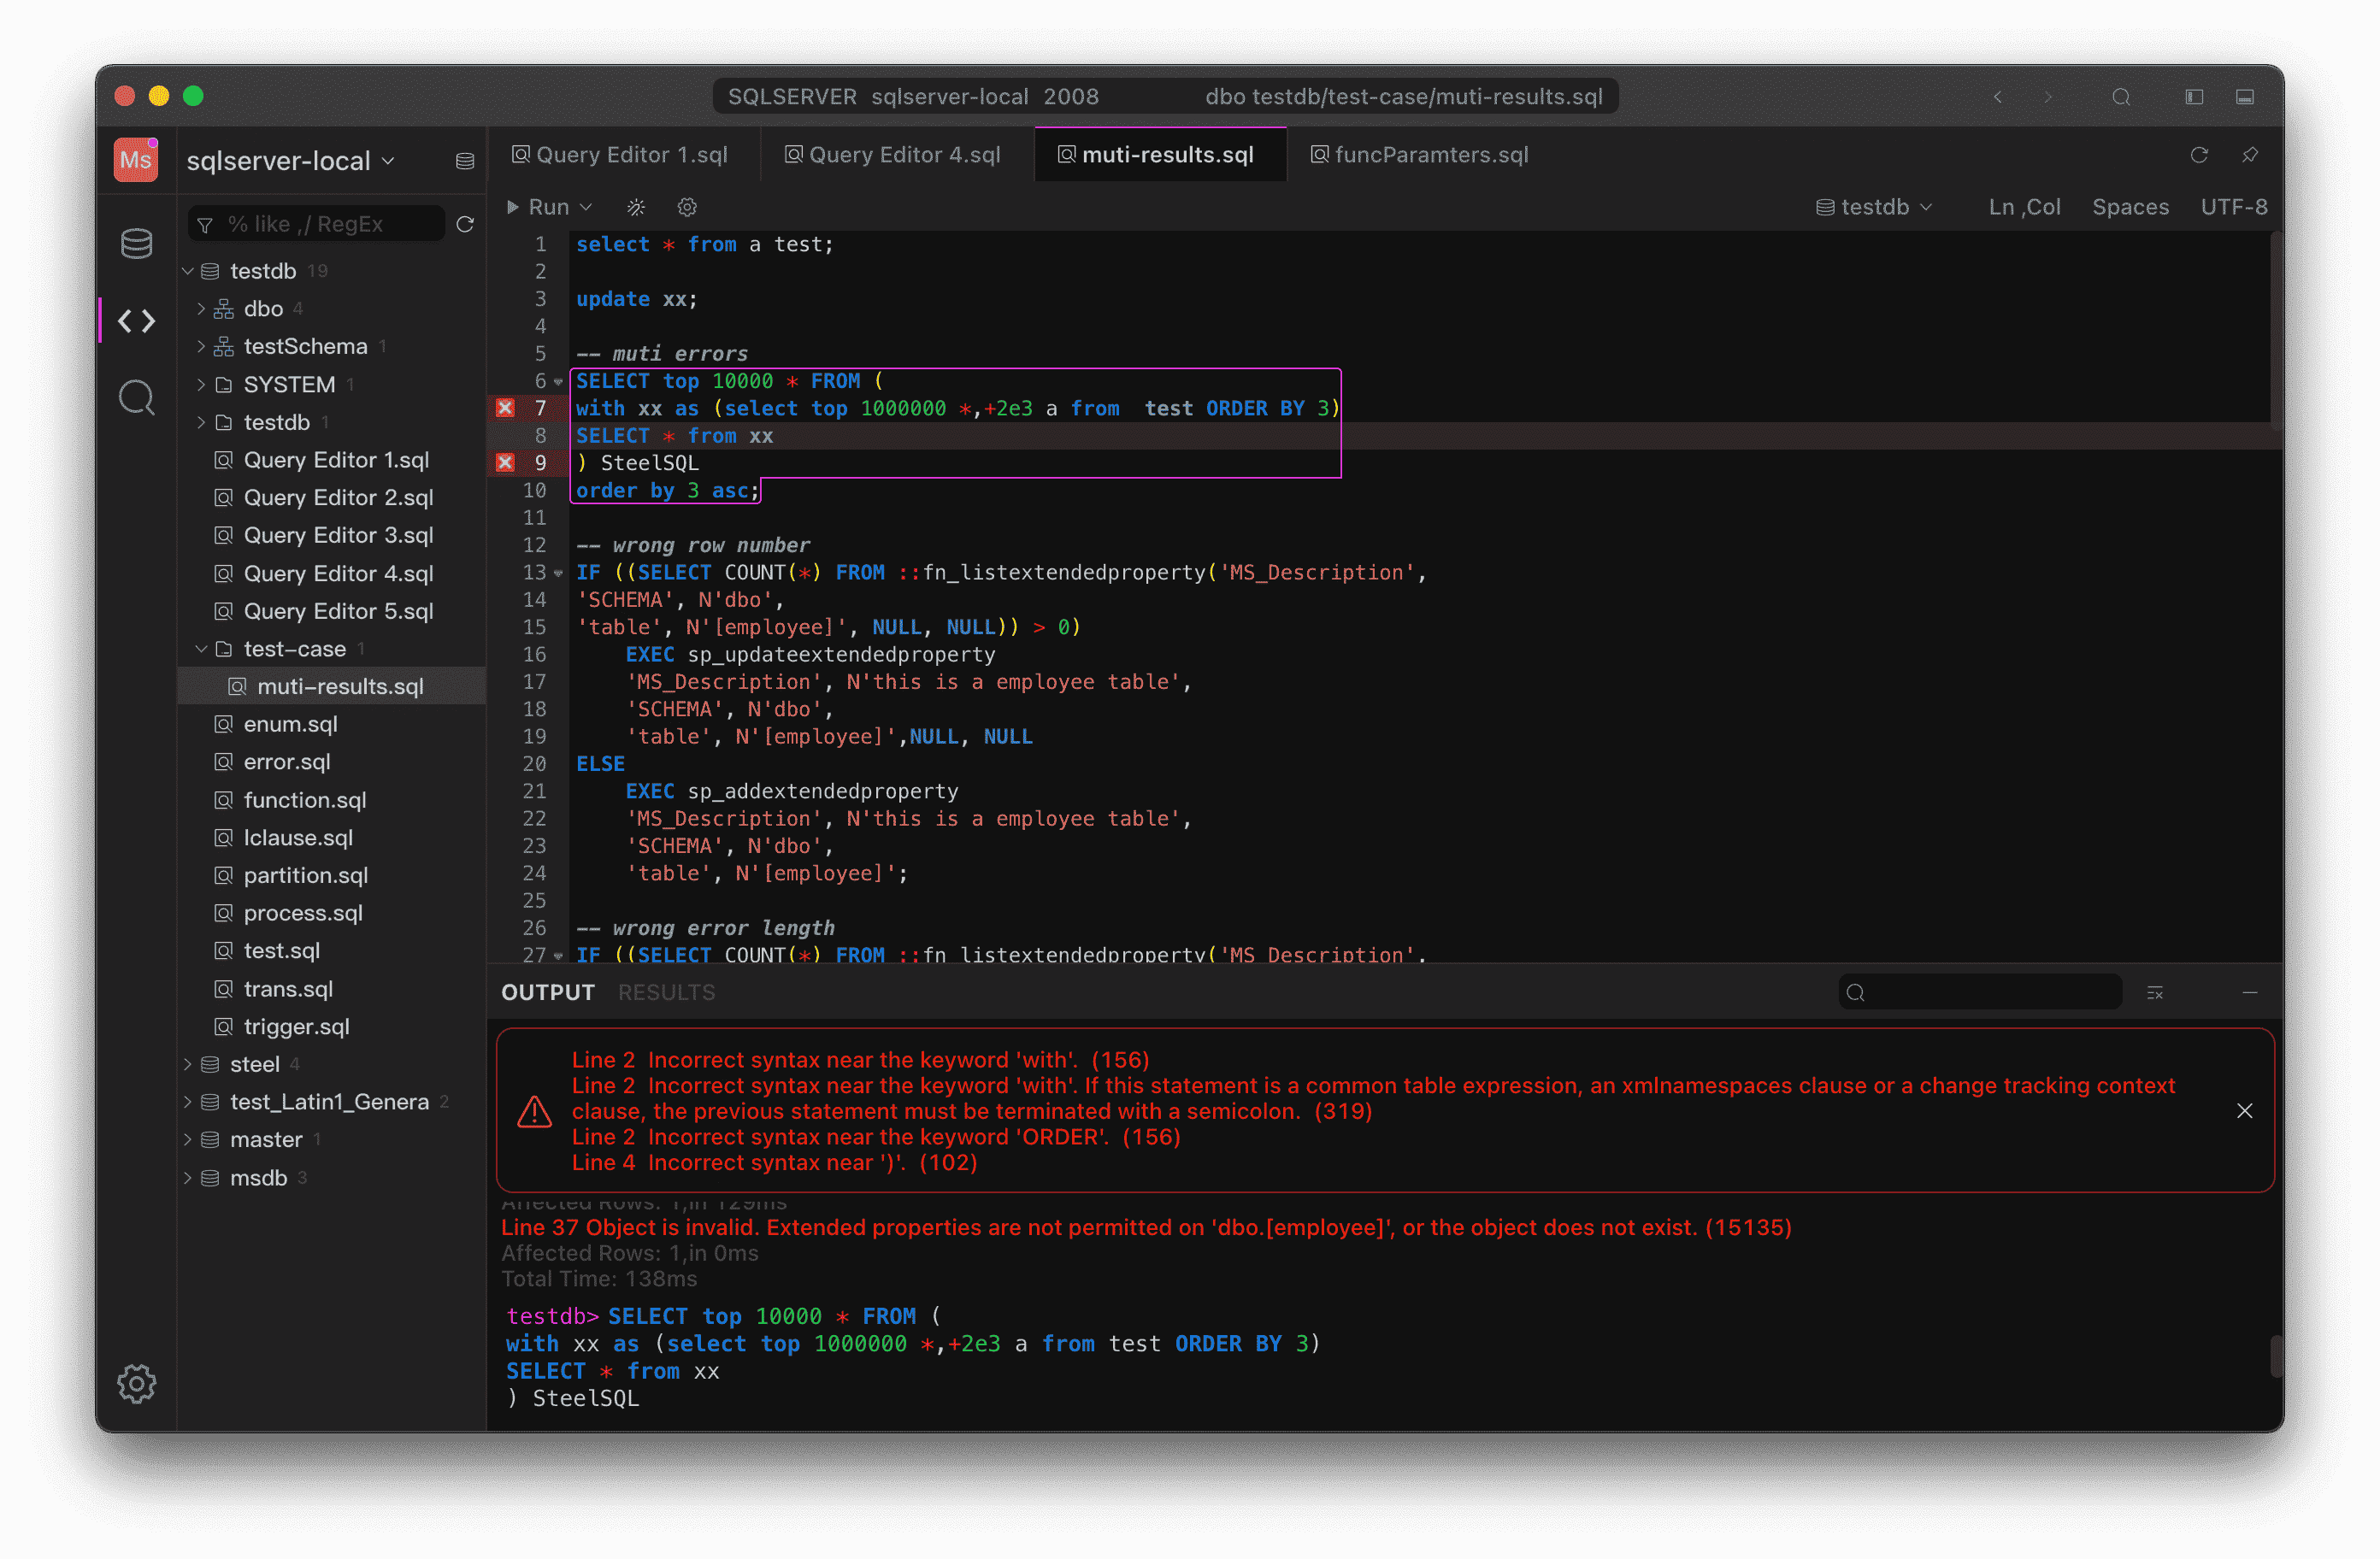Open editor settings with the gear icon
The width and height of the screenshot is (2380, 1559).
[687, 207]
